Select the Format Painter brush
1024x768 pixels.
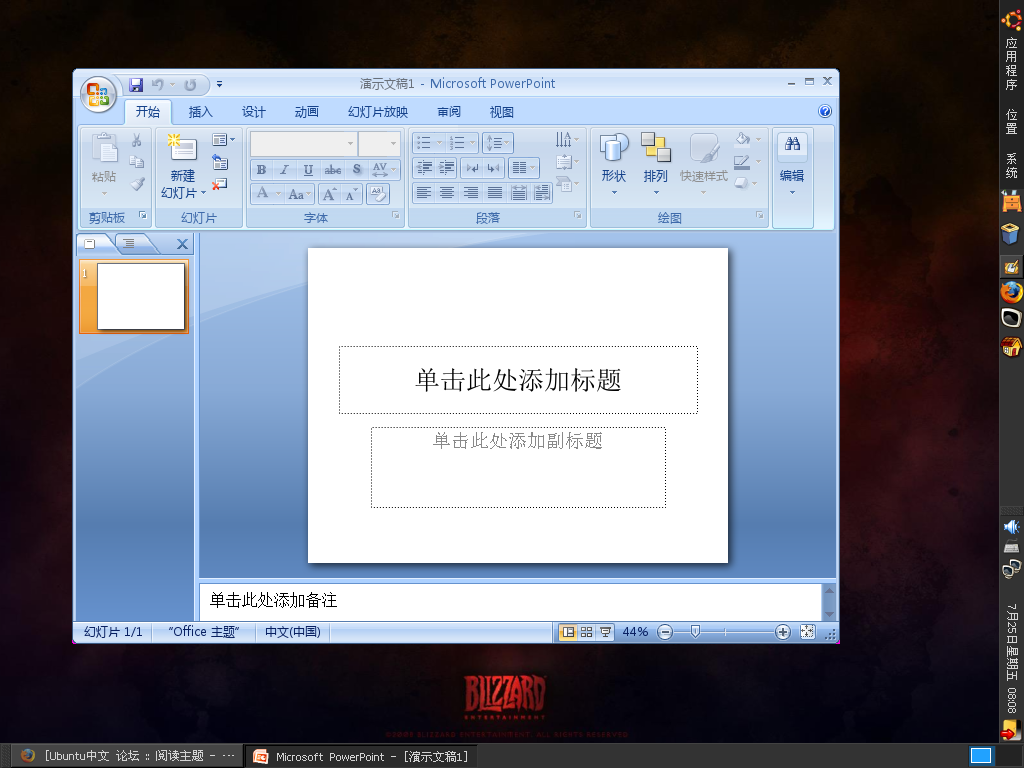coord(136,184)
